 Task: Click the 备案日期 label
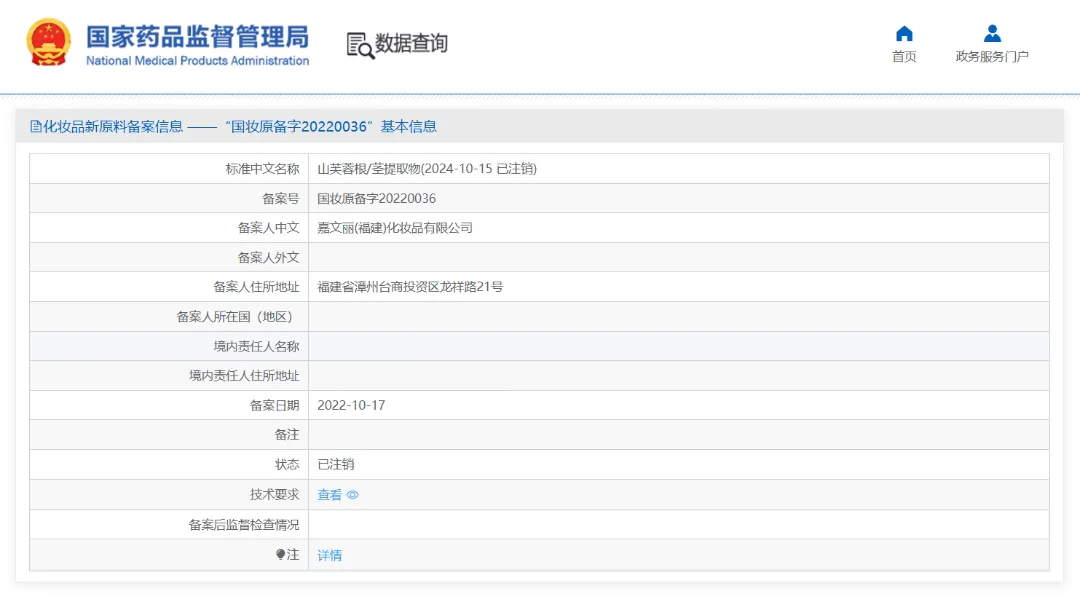tap(275, 405)
